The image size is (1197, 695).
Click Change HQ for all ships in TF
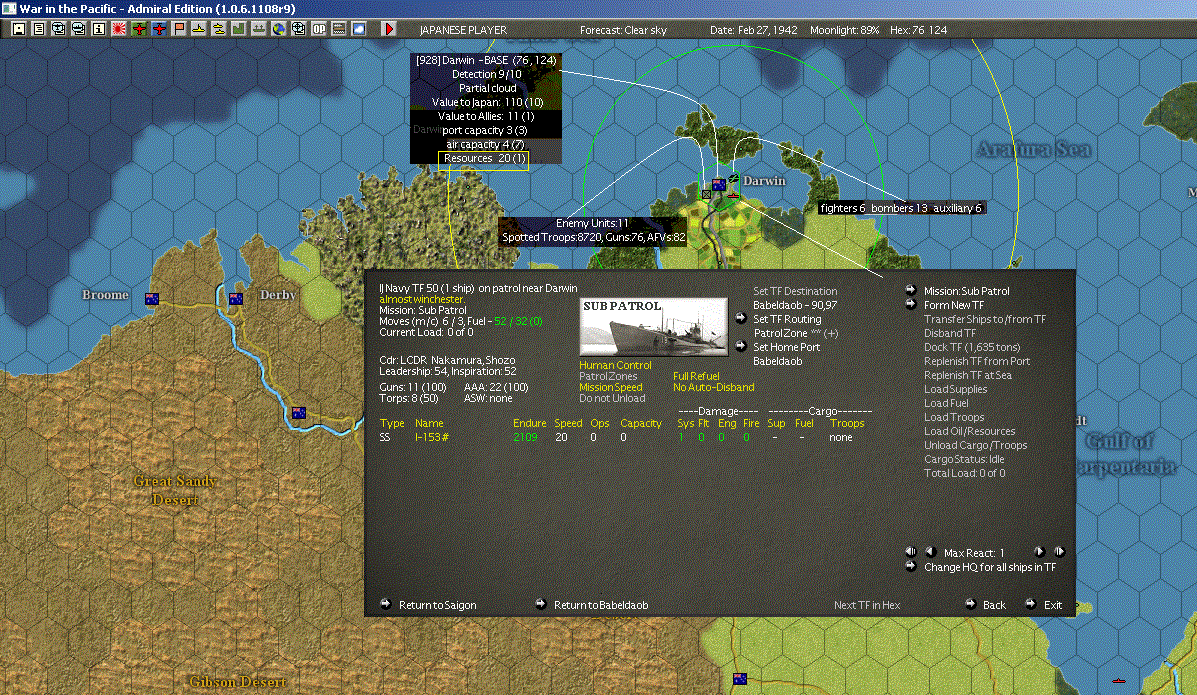(990, 567)
